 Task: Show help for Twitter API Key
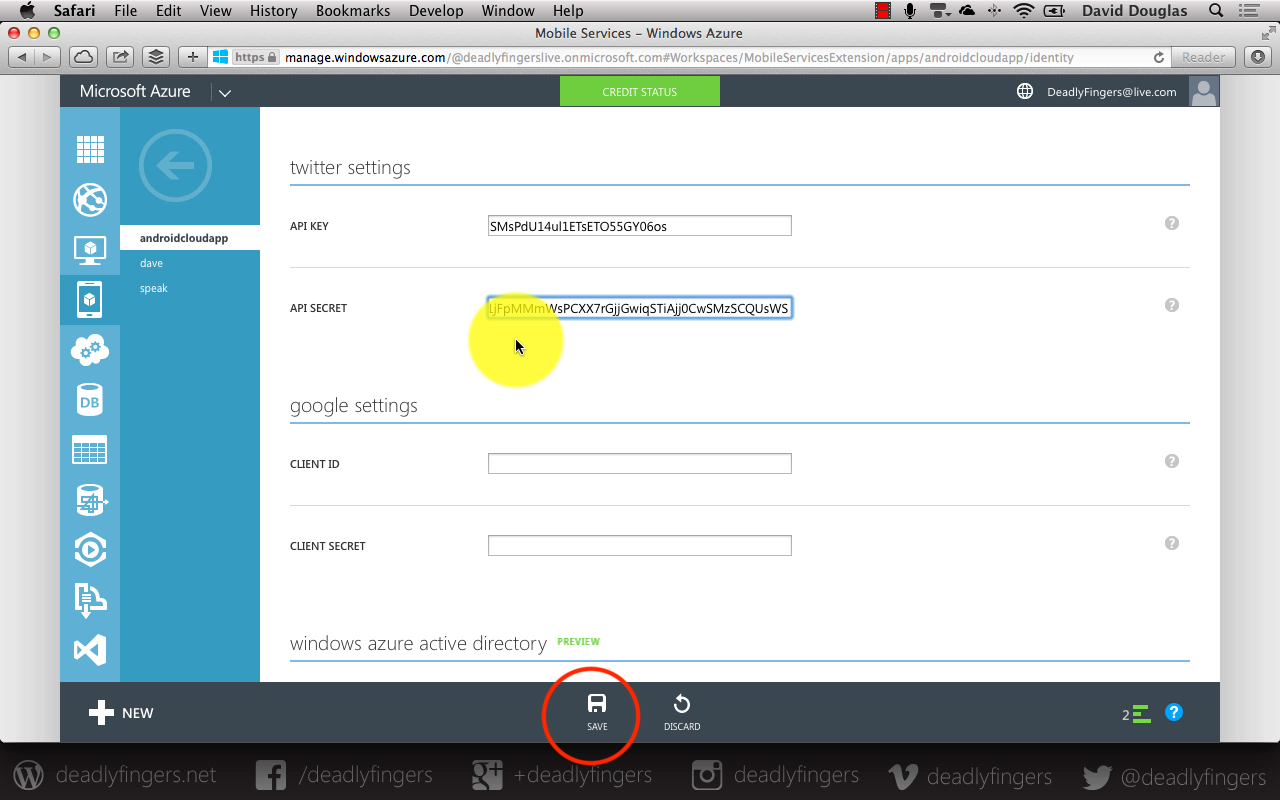click(1172, 223)
